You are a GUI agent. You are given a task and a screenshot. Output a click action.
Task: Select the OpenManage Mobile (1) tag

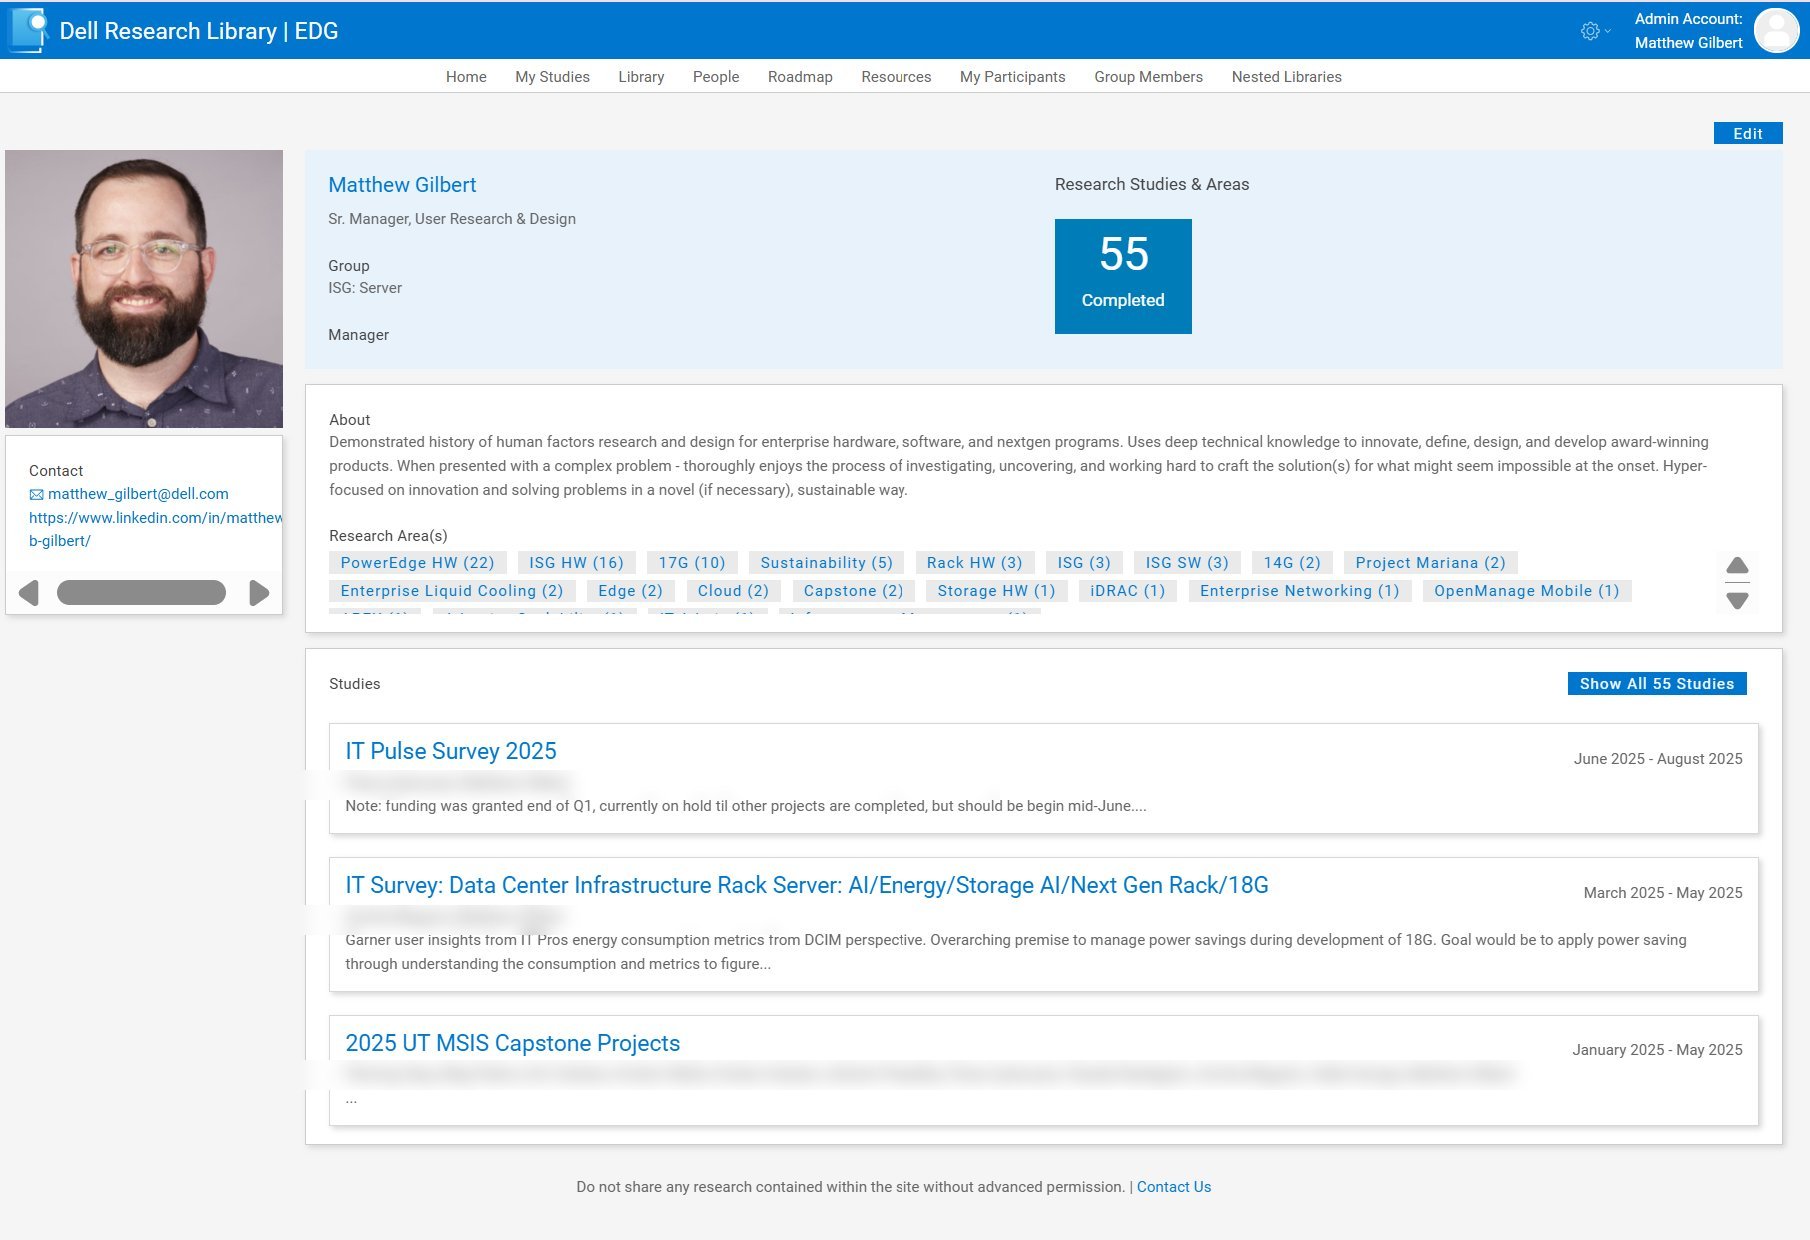pyautogui.click(x=1527, y=591)
